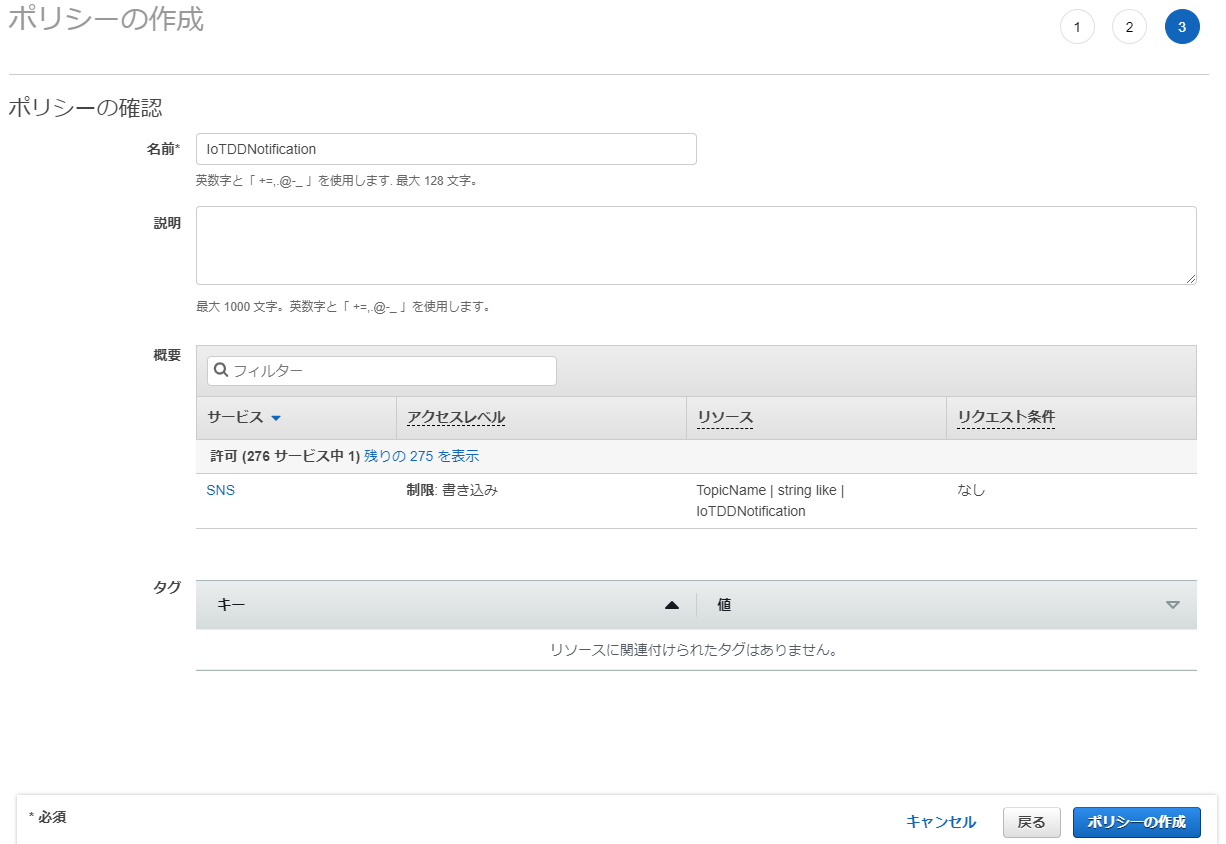
Task: Click the リクエスト条件 column header
Action: click(1005, 417)
